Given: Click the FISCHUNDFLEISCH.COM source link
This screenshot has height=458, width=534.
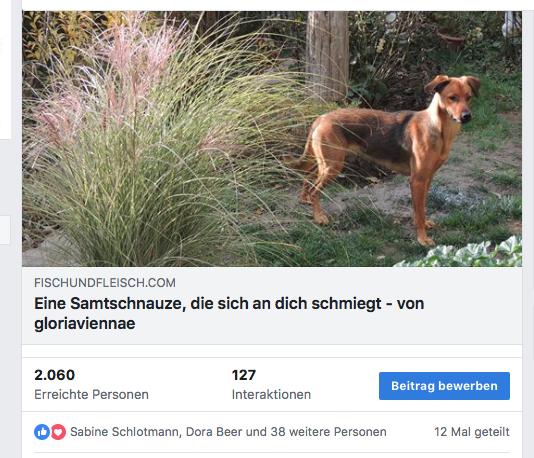Looking at the screenshot, I should [x=105, y=283].
